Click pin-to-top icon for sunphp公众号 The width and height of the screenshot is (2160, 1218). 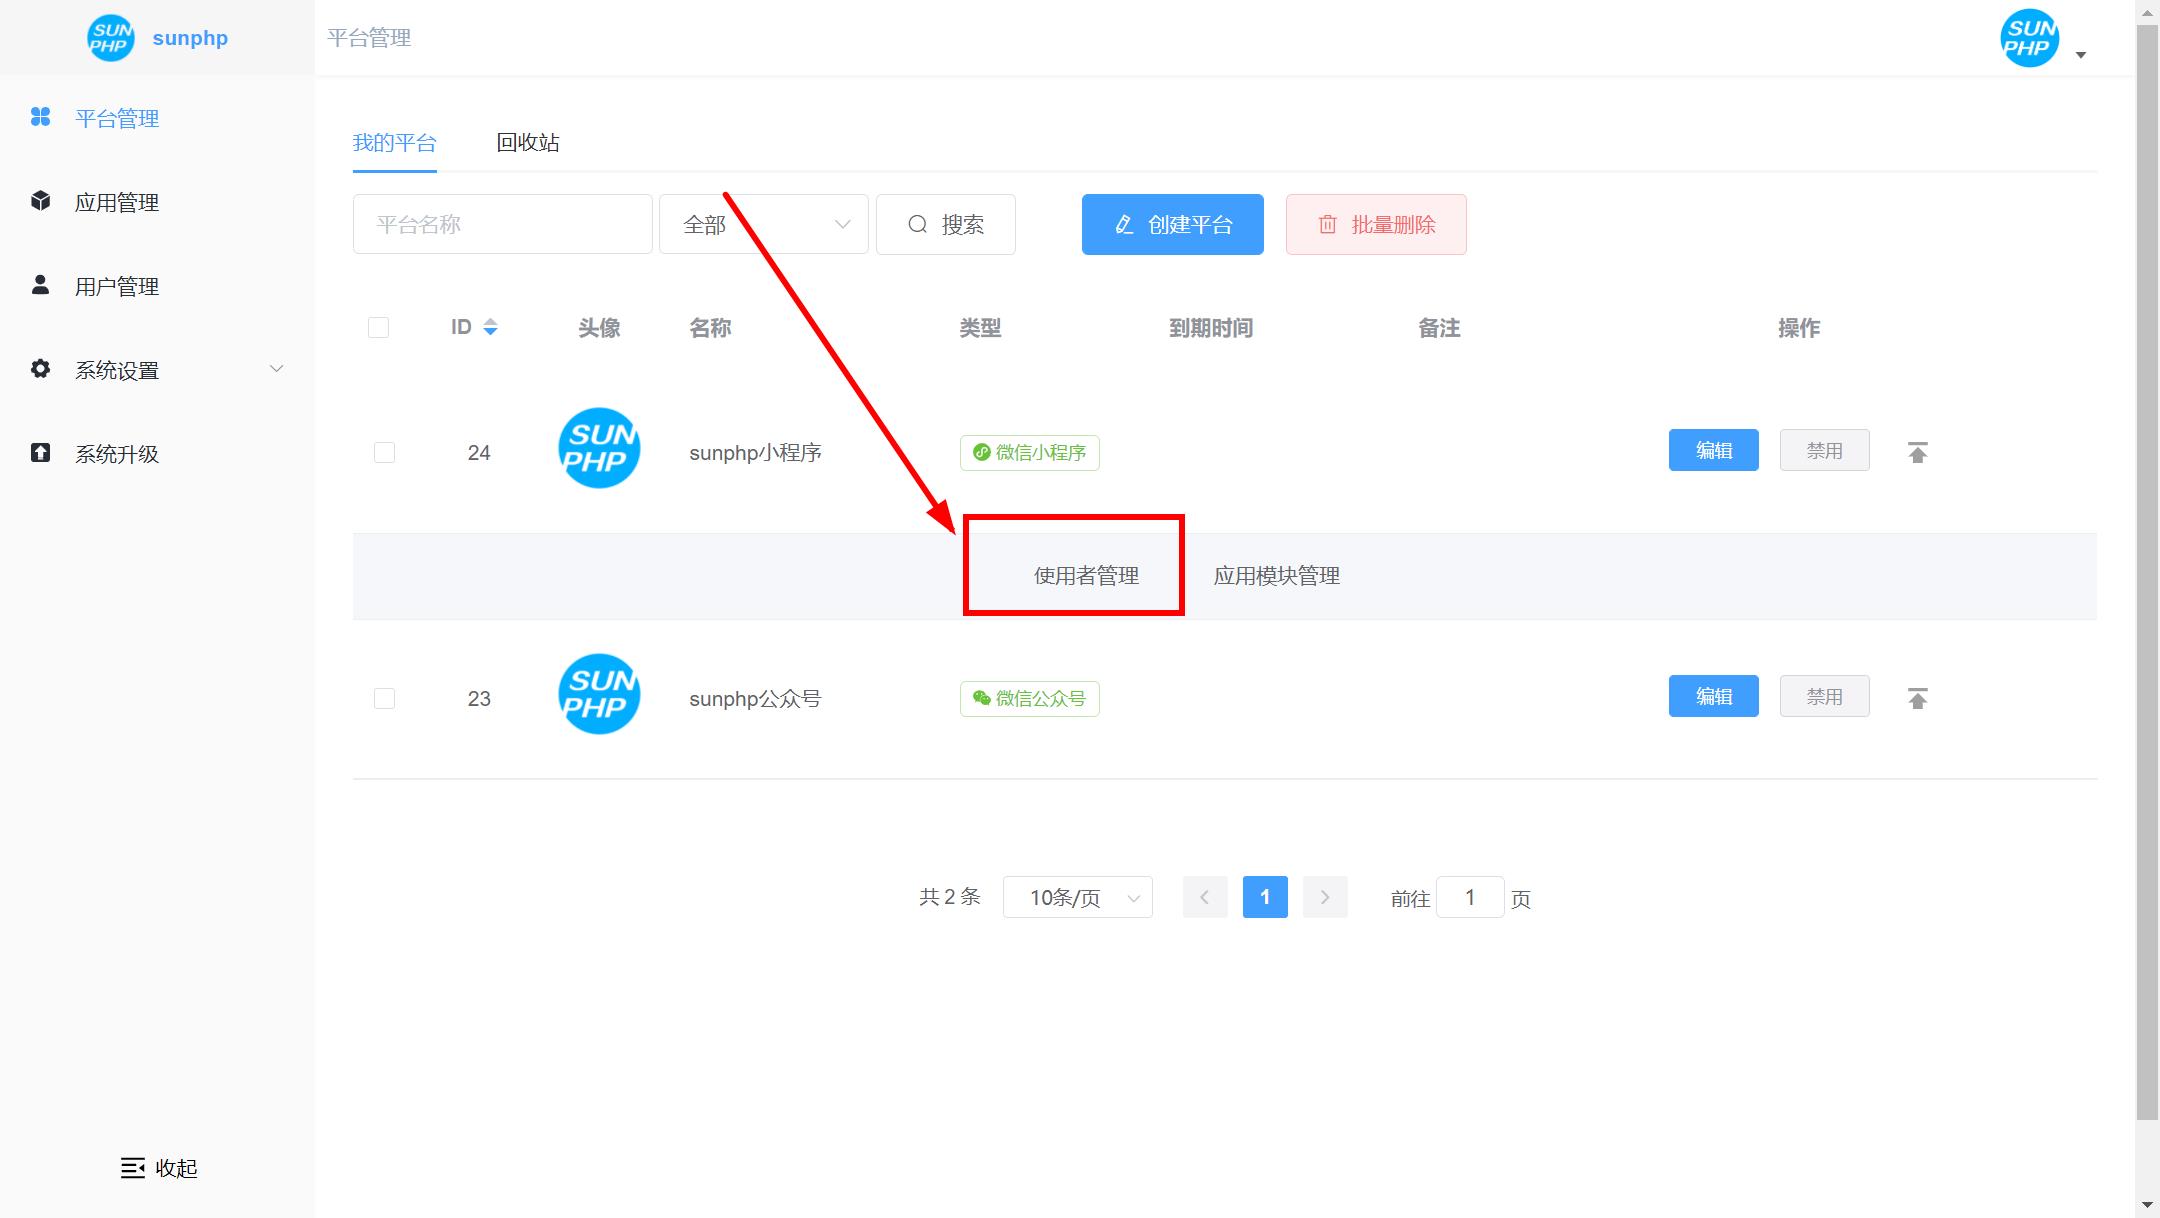tap(1917, 698)
